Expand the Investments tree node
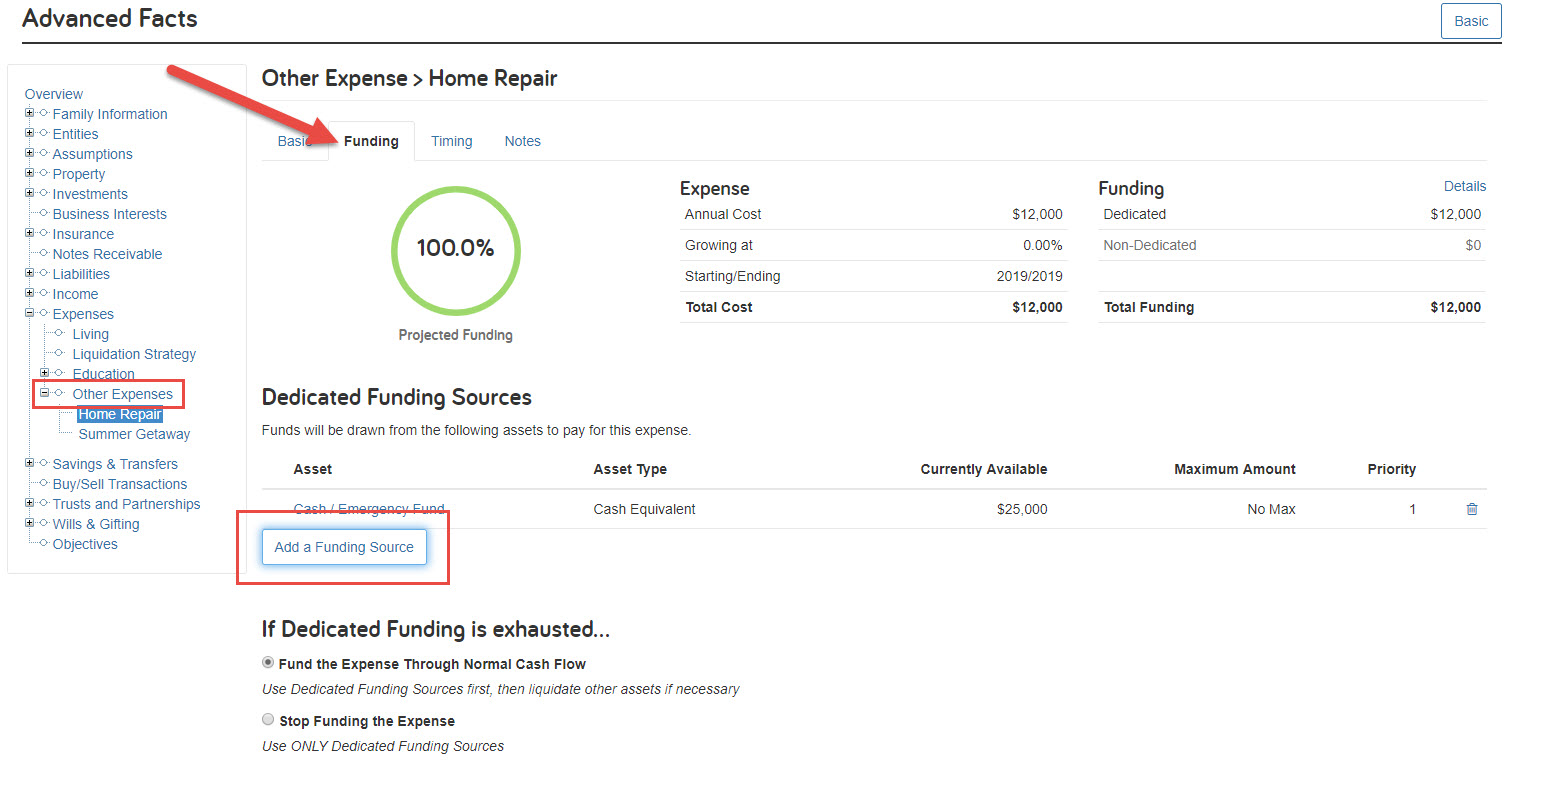This screenshot has width=1553, height=787. [x=30, y=193]
